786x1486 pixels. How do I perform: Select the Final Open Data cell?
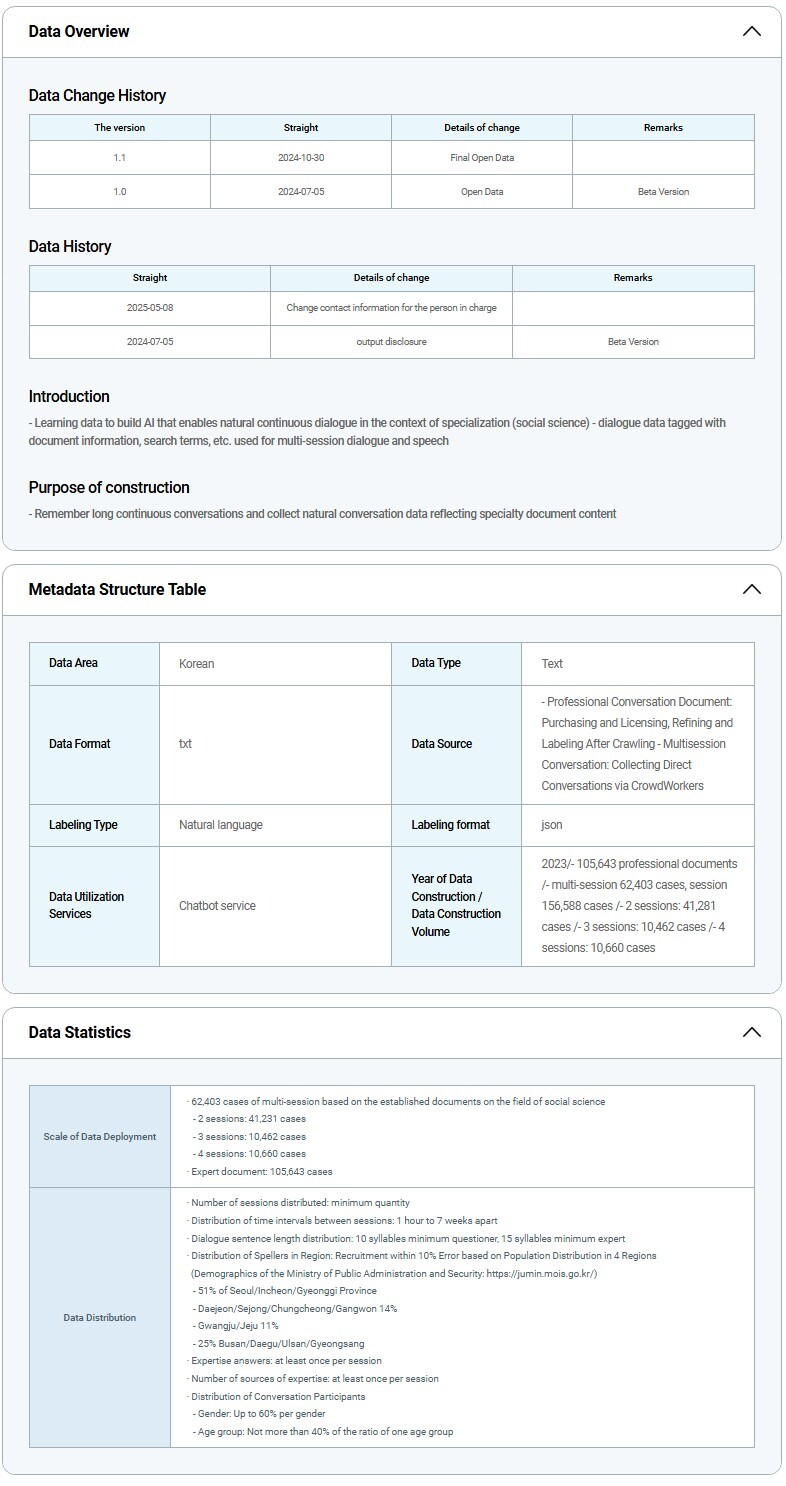click(x=482, y=158)
